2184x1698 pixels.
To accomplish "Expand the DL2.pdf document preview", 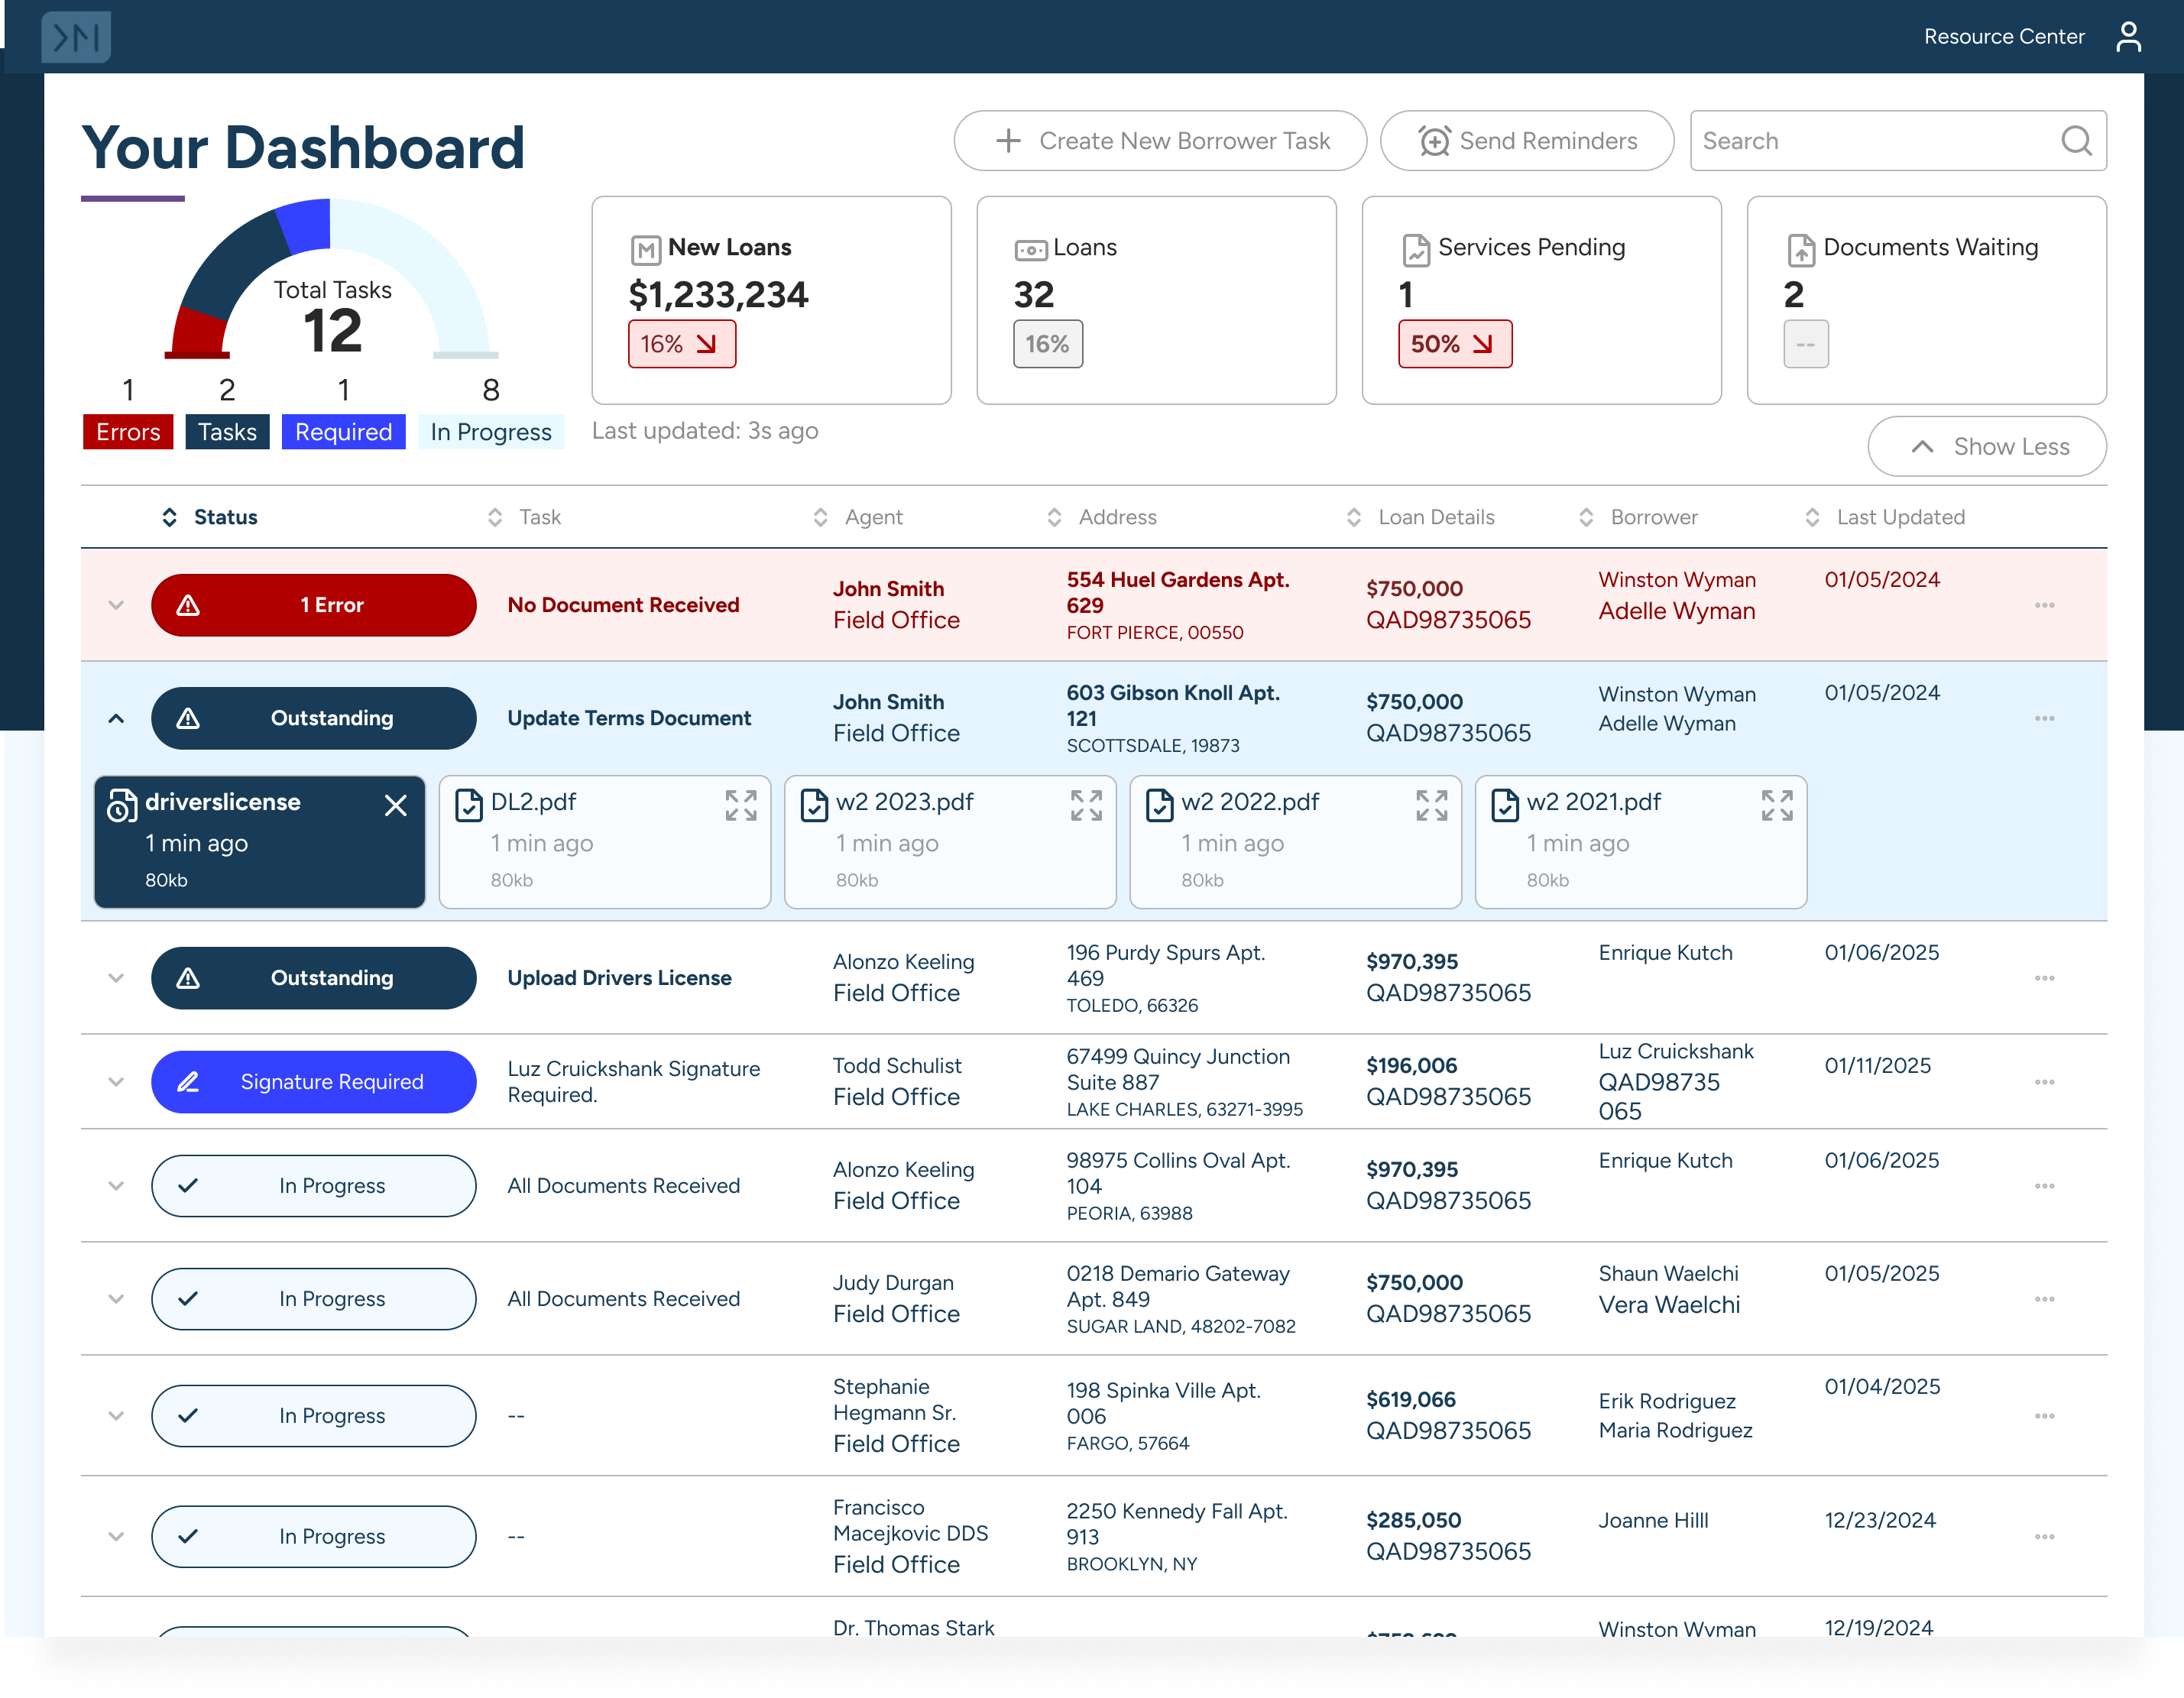I will [740, 805].
